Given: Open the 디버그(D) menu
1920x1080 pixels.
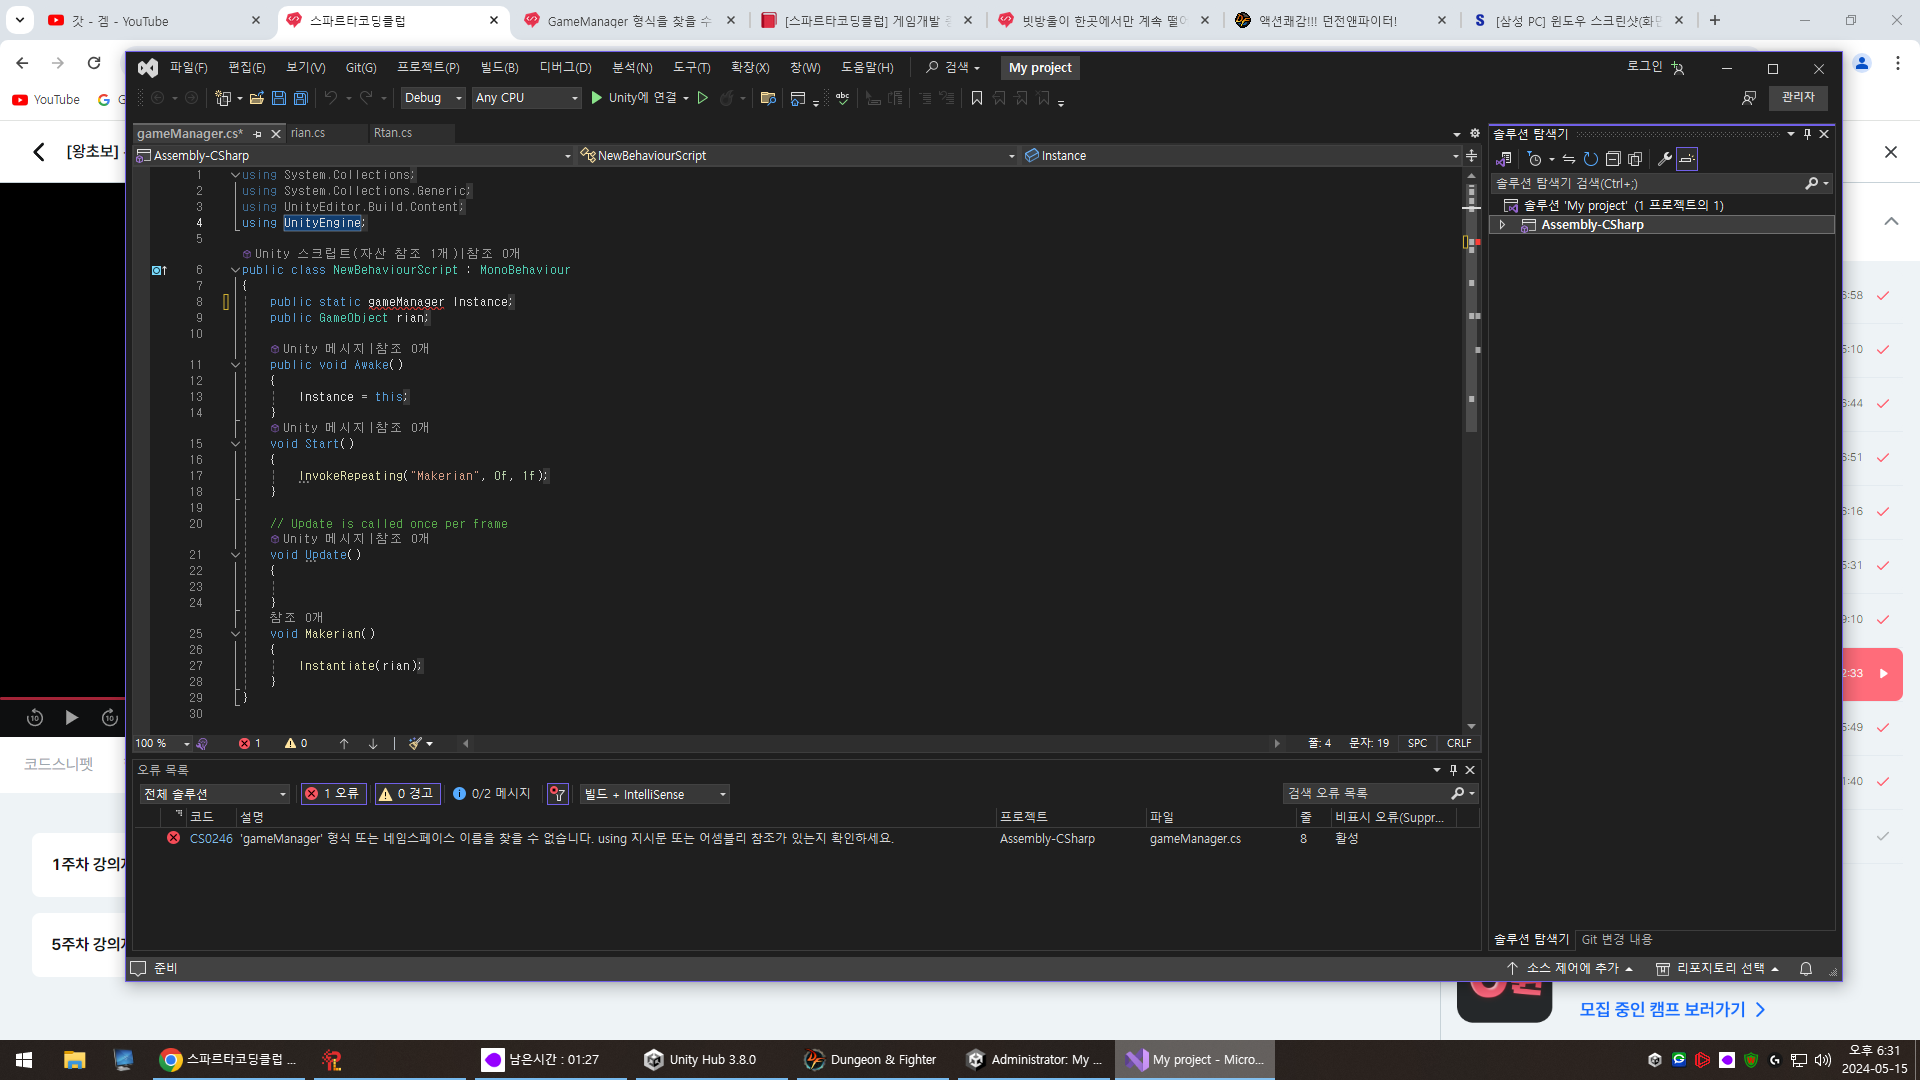Looking at the screenshot, I should click(x=565, y=68).
